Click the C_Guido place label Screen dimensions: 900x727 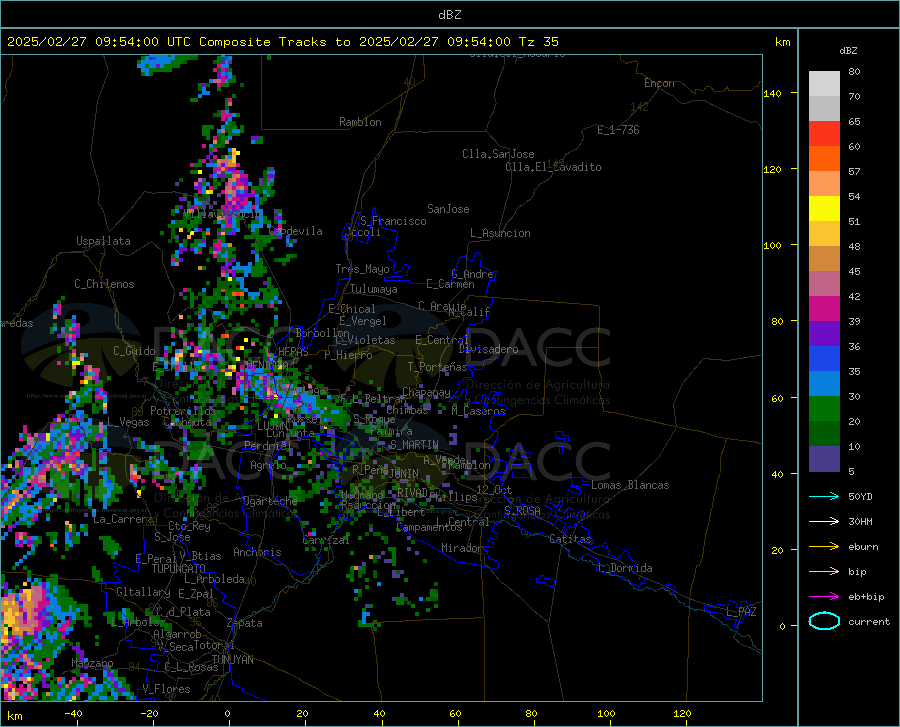(x=134, y=351)
